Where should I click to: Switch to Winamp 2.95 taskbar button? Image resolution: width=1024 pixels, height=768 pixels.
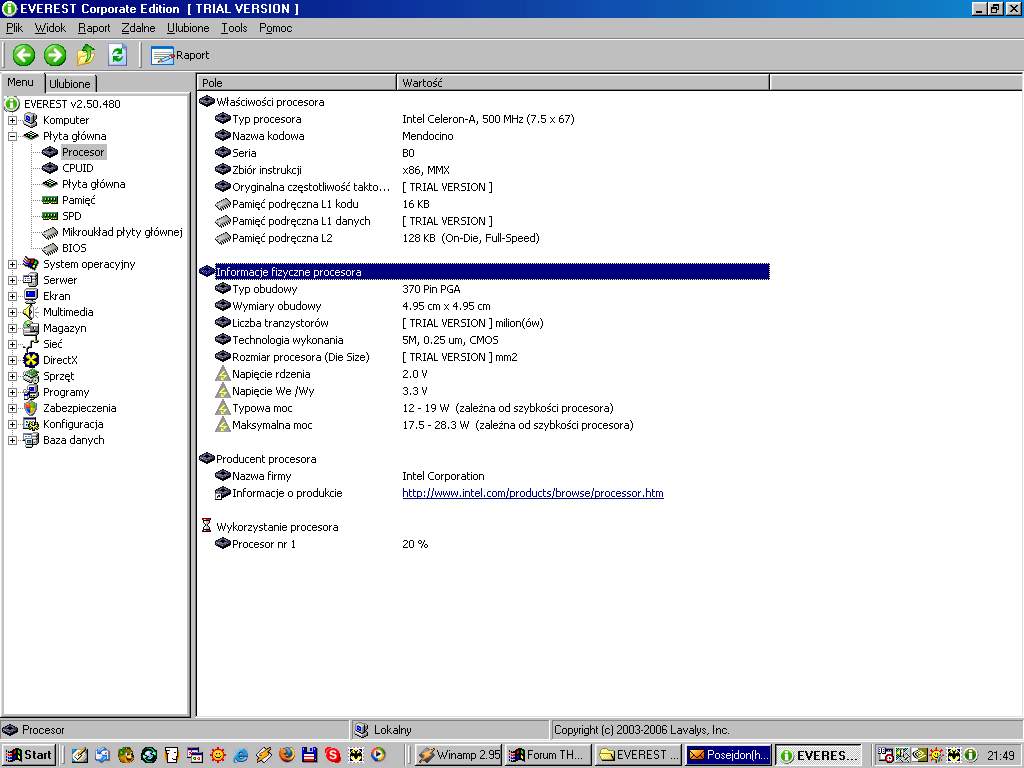point(458,755)
